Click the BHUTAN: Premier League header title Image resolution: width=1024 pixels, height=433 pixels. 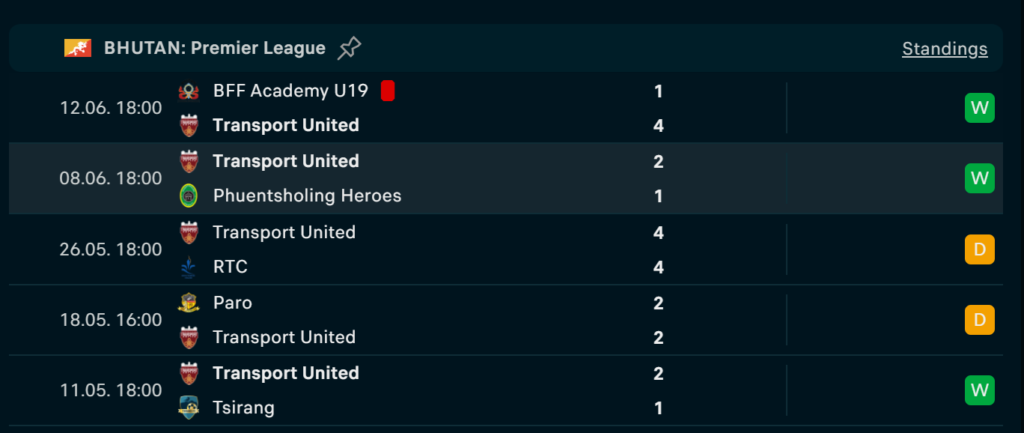[215, 48]
